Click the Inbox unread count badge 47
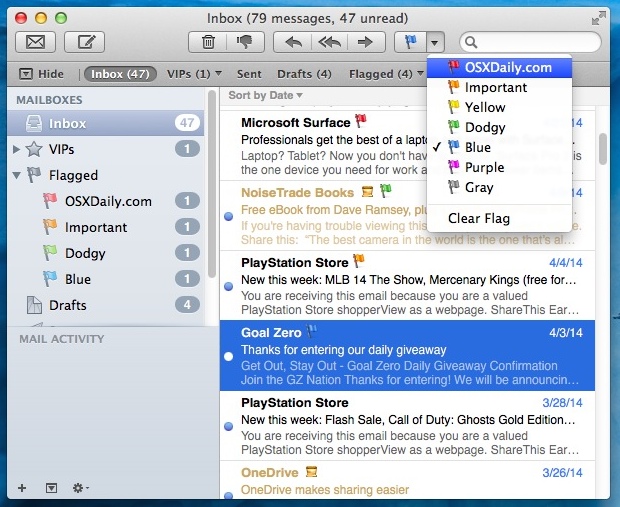This screenshot has height=507, width=620. (187, 123)
